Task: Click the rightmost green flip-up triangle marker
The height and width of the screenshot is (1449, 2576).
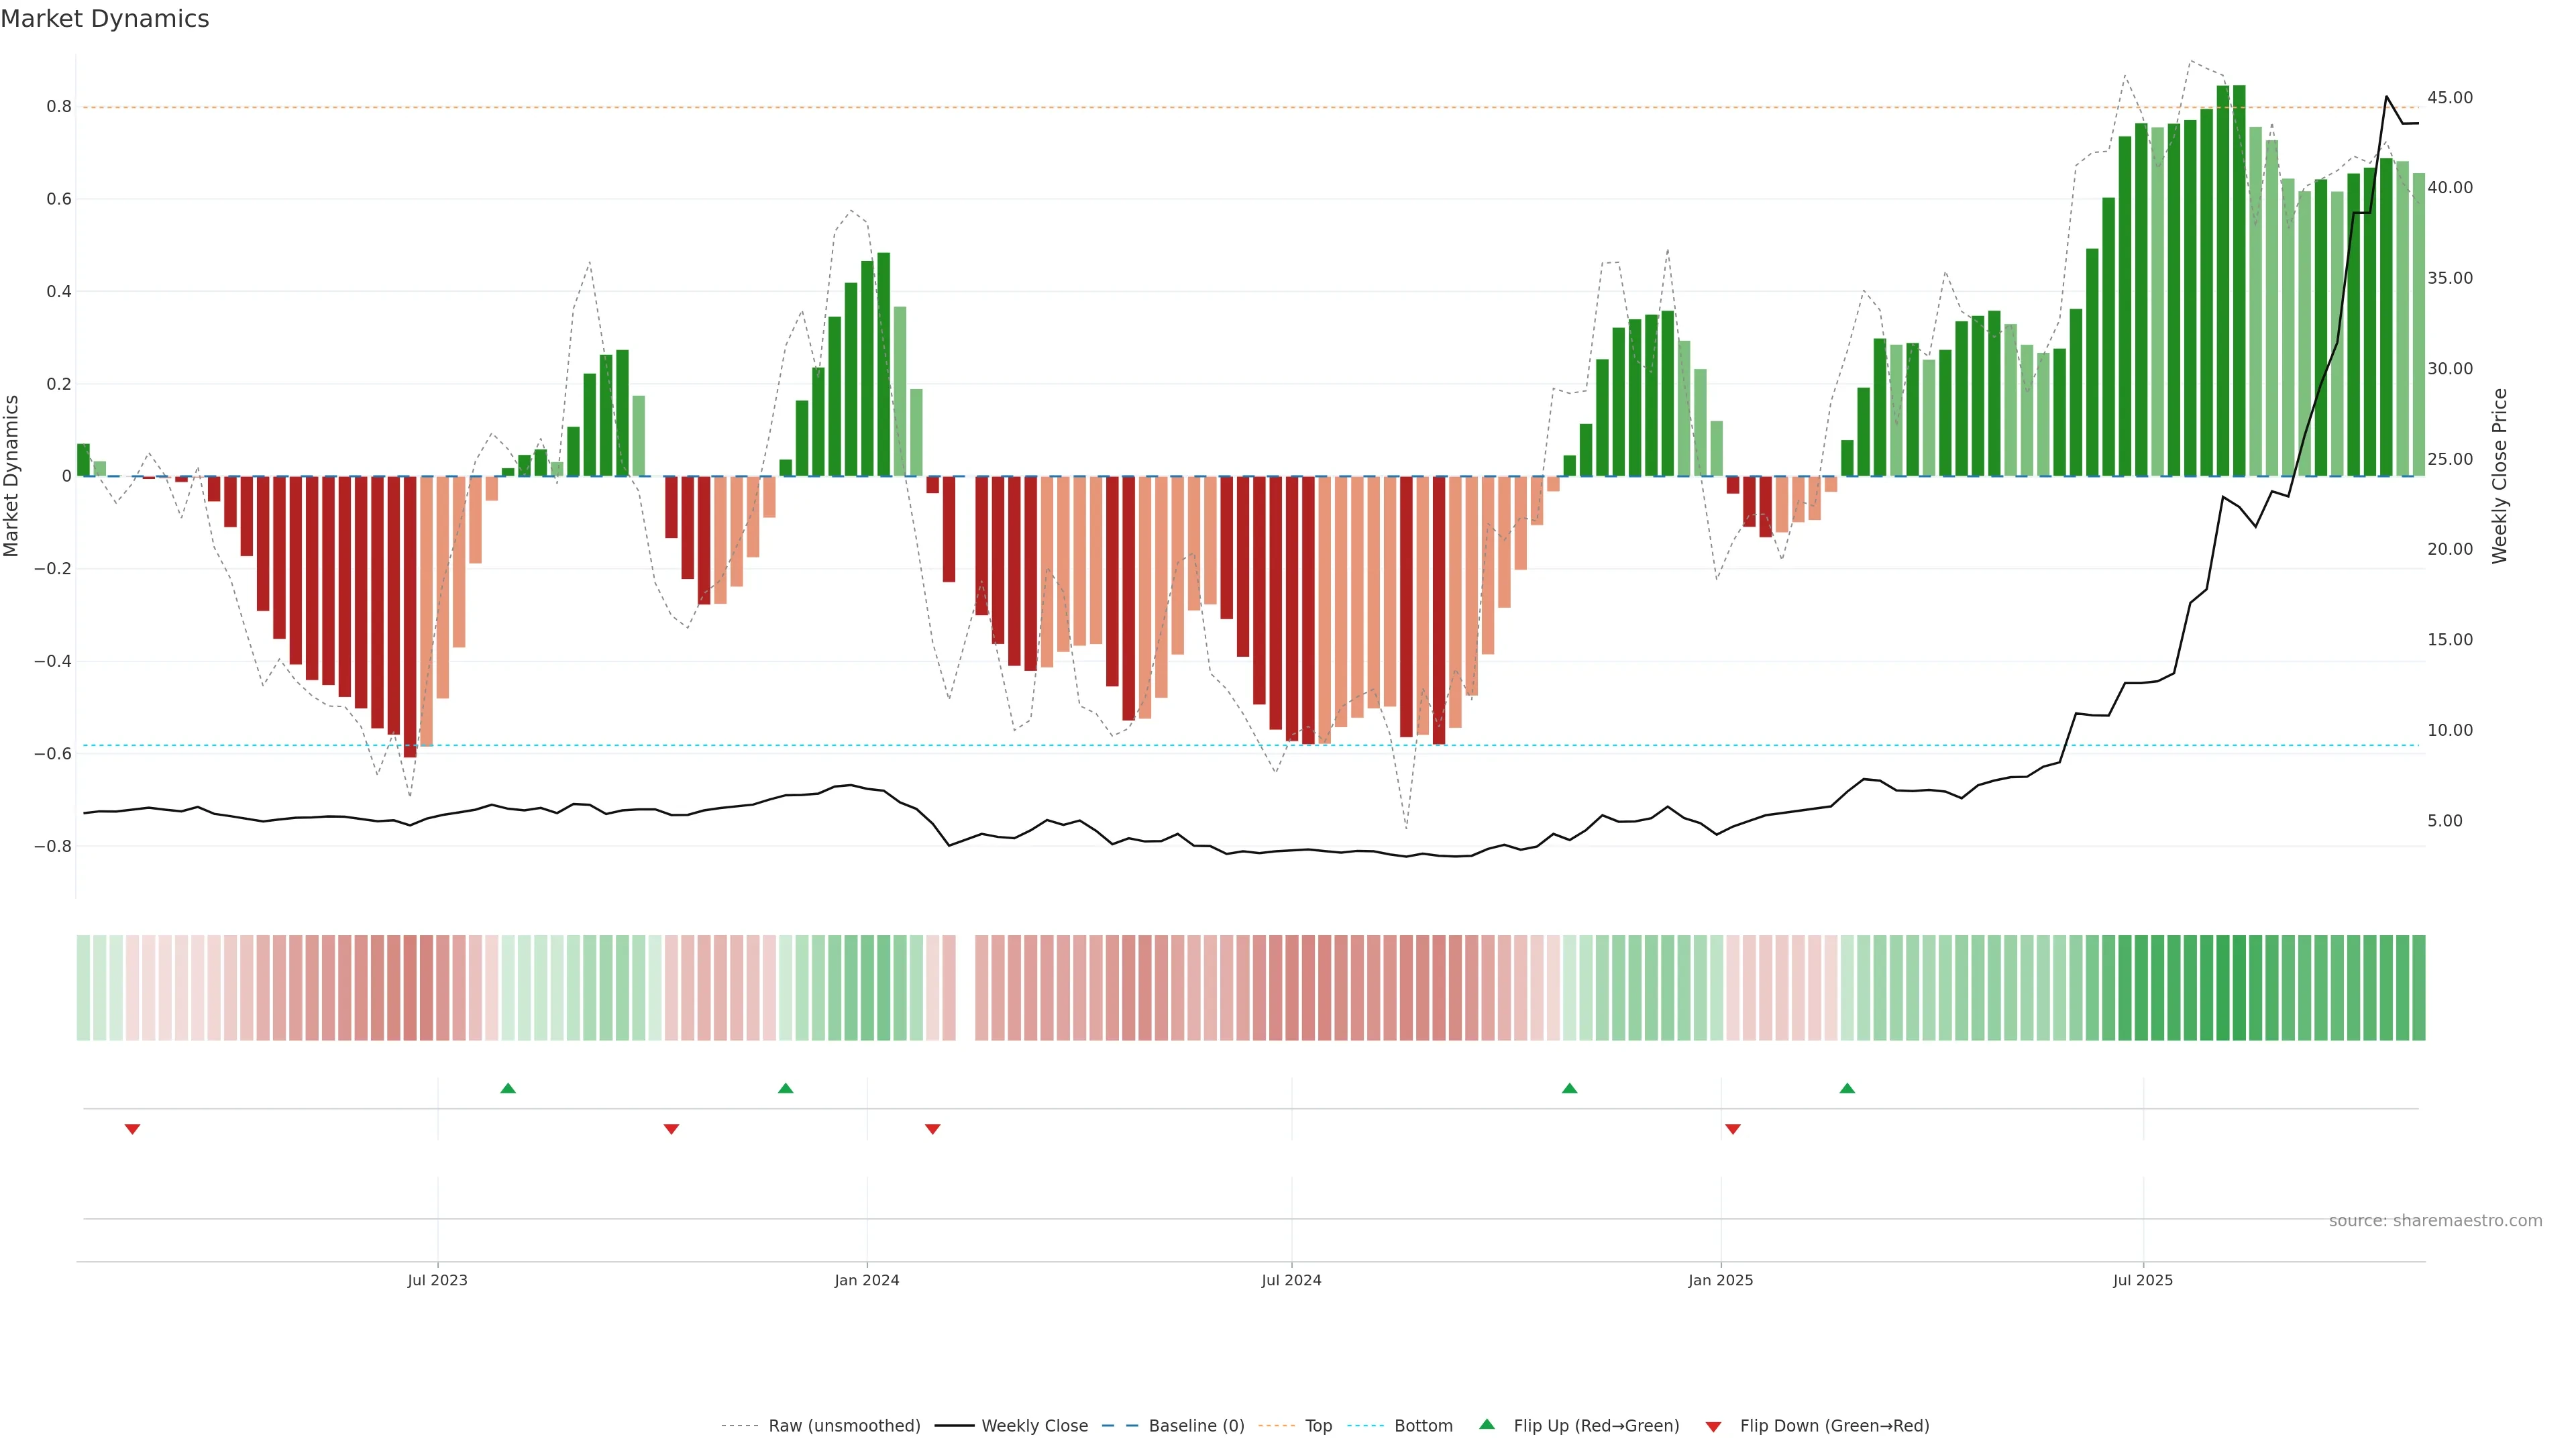Action: coord(1847,1088)
